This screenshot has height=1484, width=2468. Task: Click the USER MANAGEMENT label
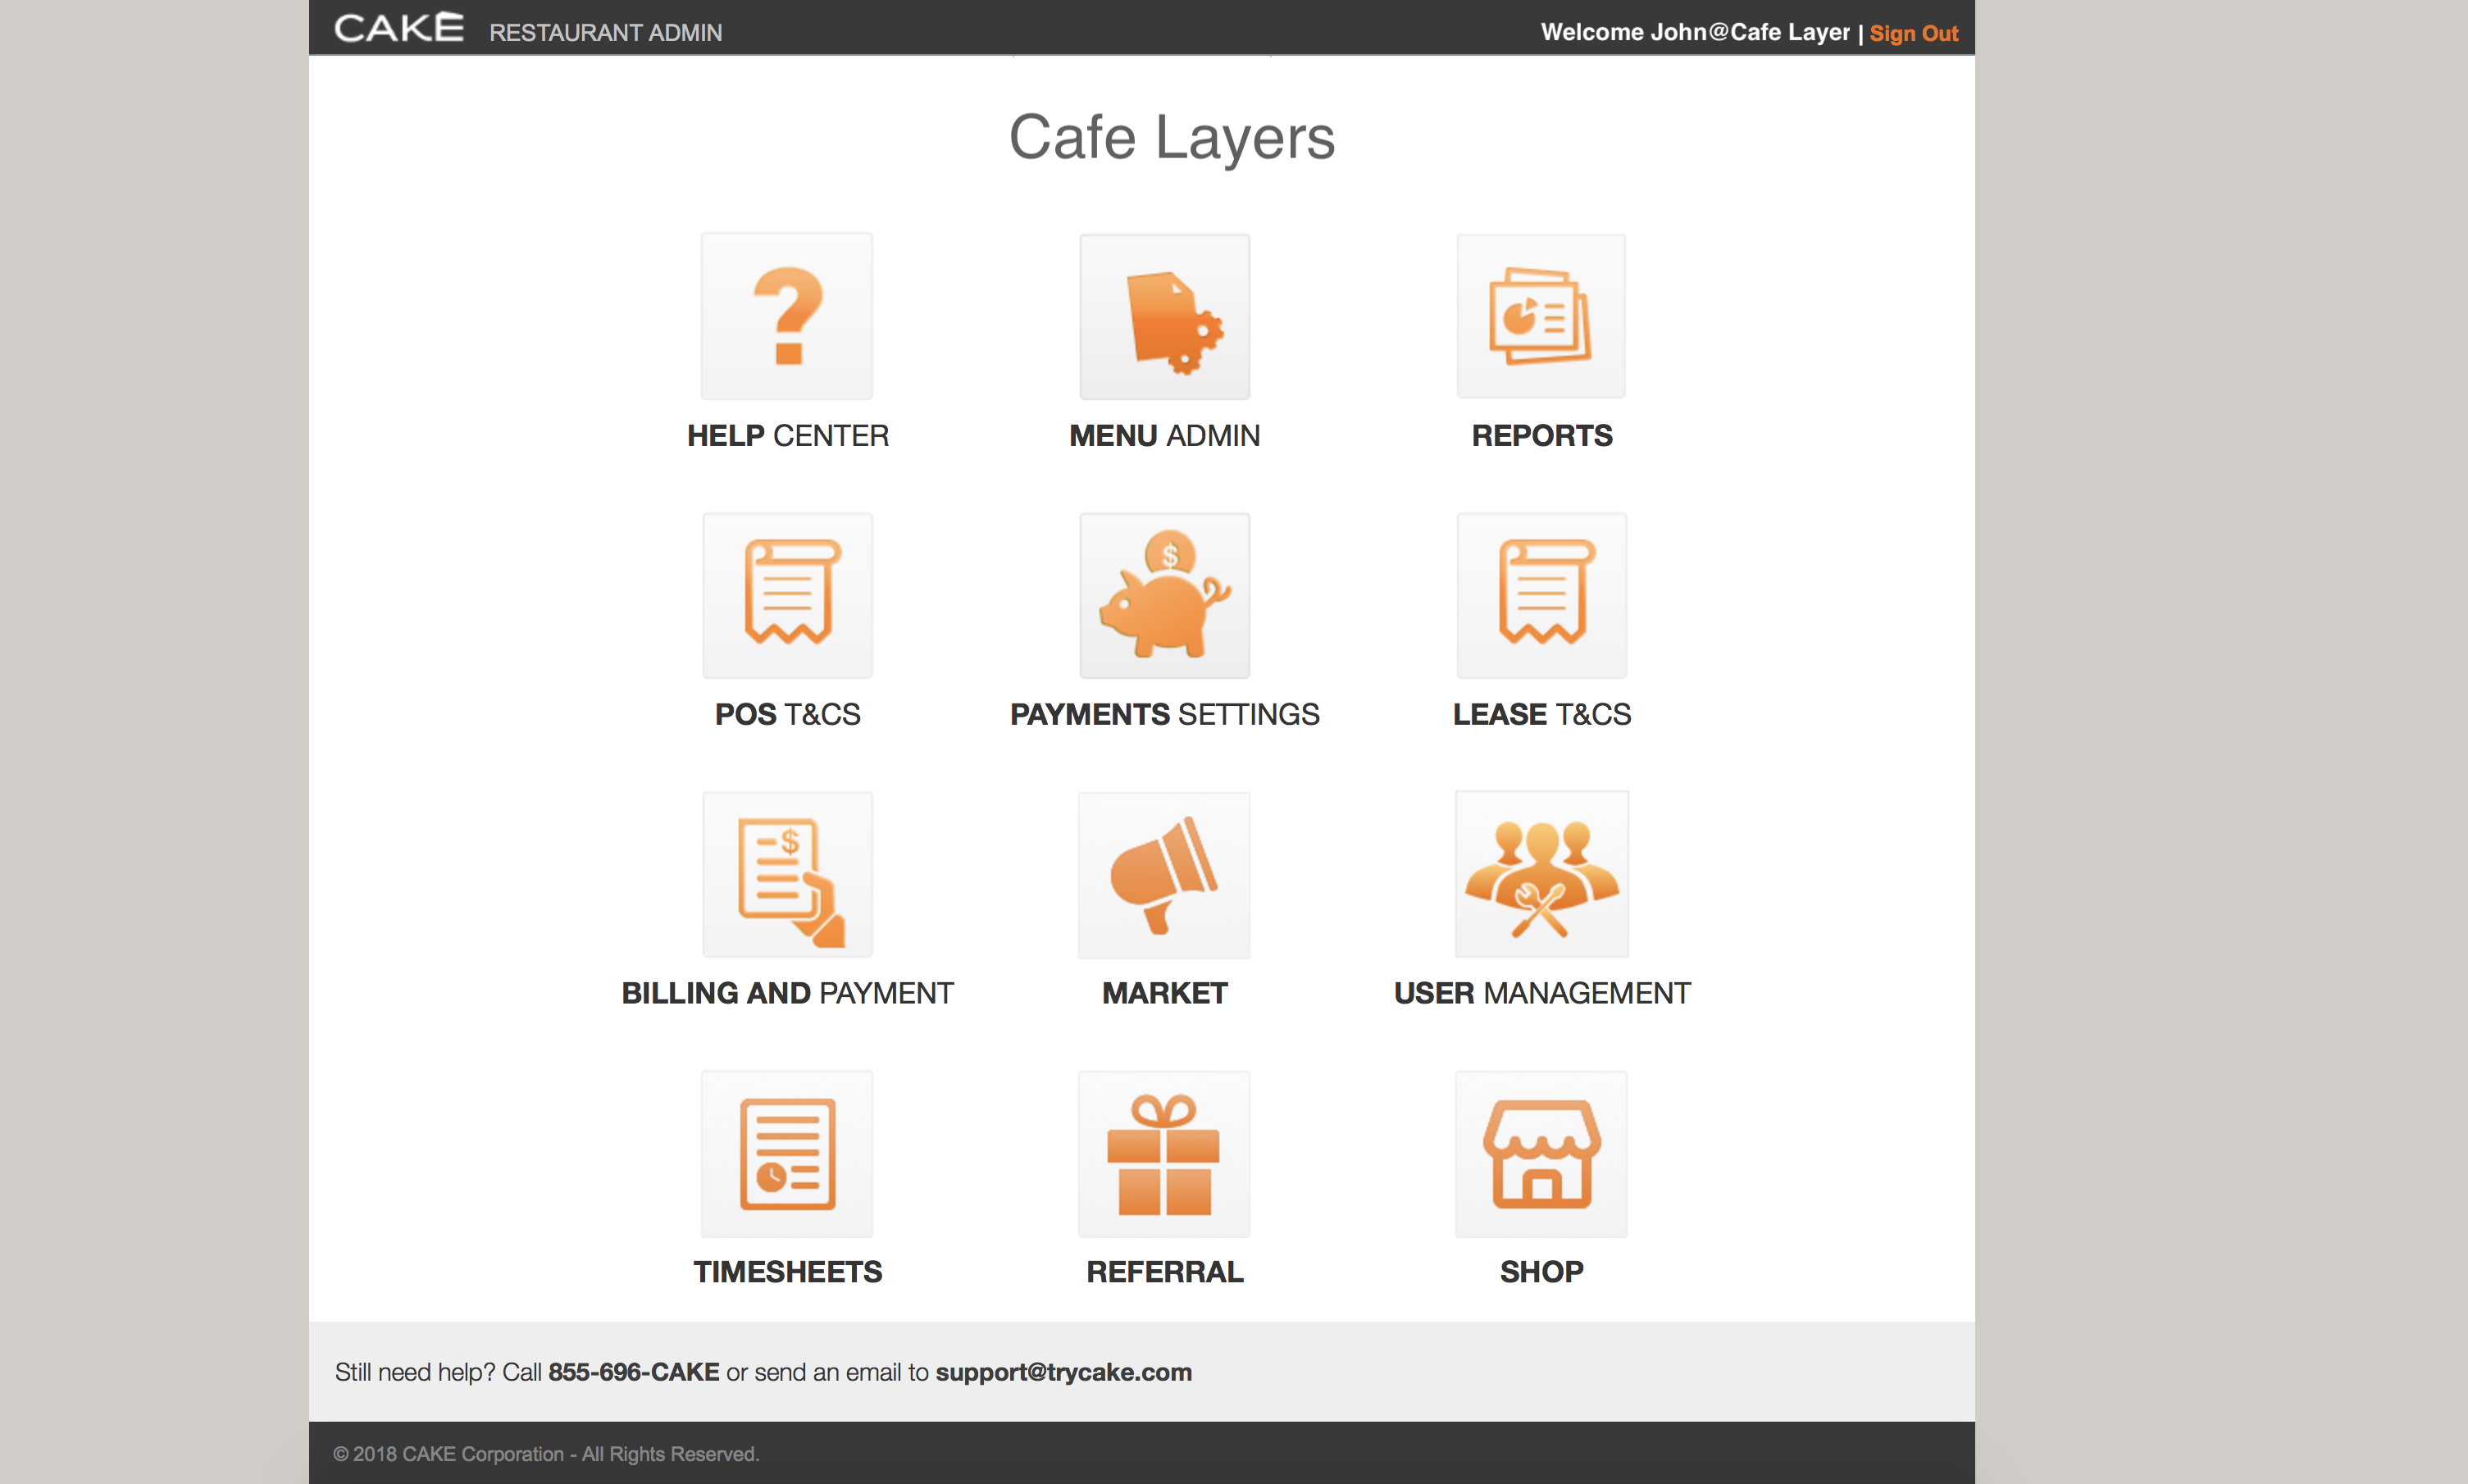pyautogui.click(x=1541, y=993)
